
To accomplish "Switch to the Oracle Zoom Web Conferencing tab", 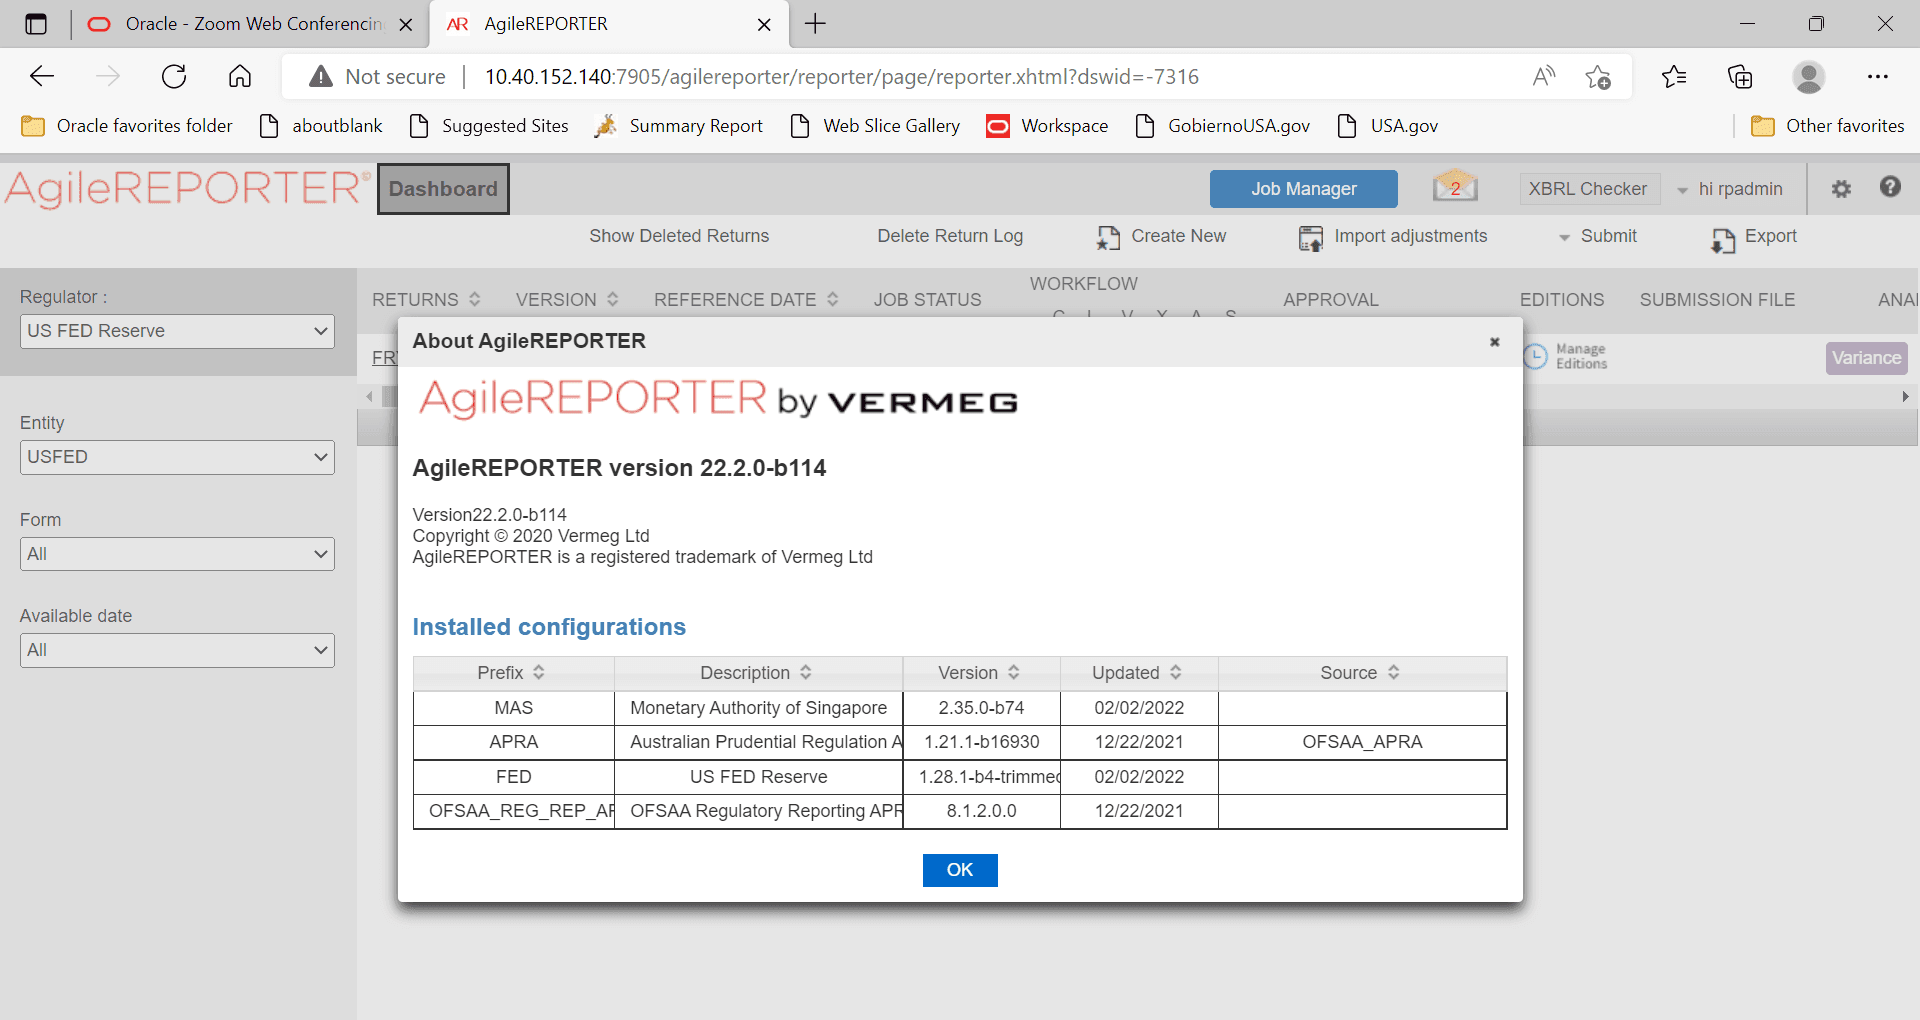I will pos(250,24).
